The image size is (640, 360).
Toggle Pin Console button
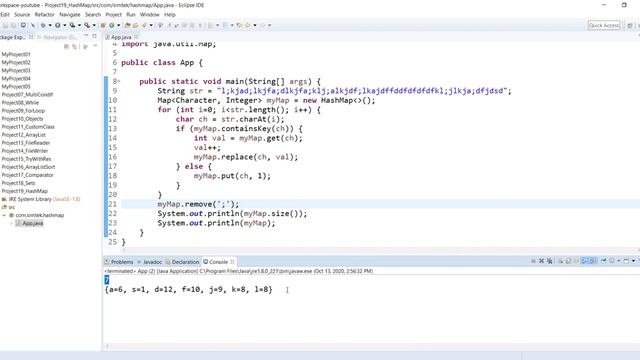(x=603, y=261)
